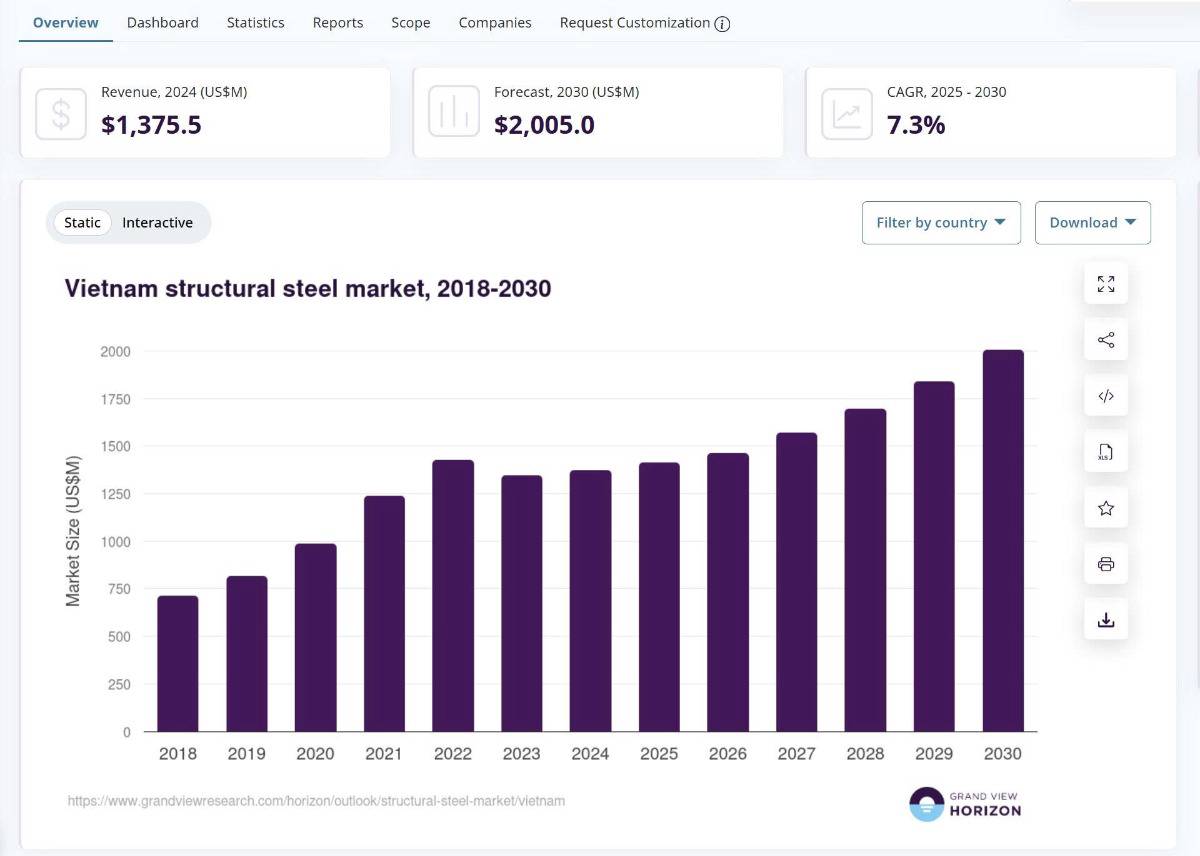Open the Statistics tab

[255, 22]
